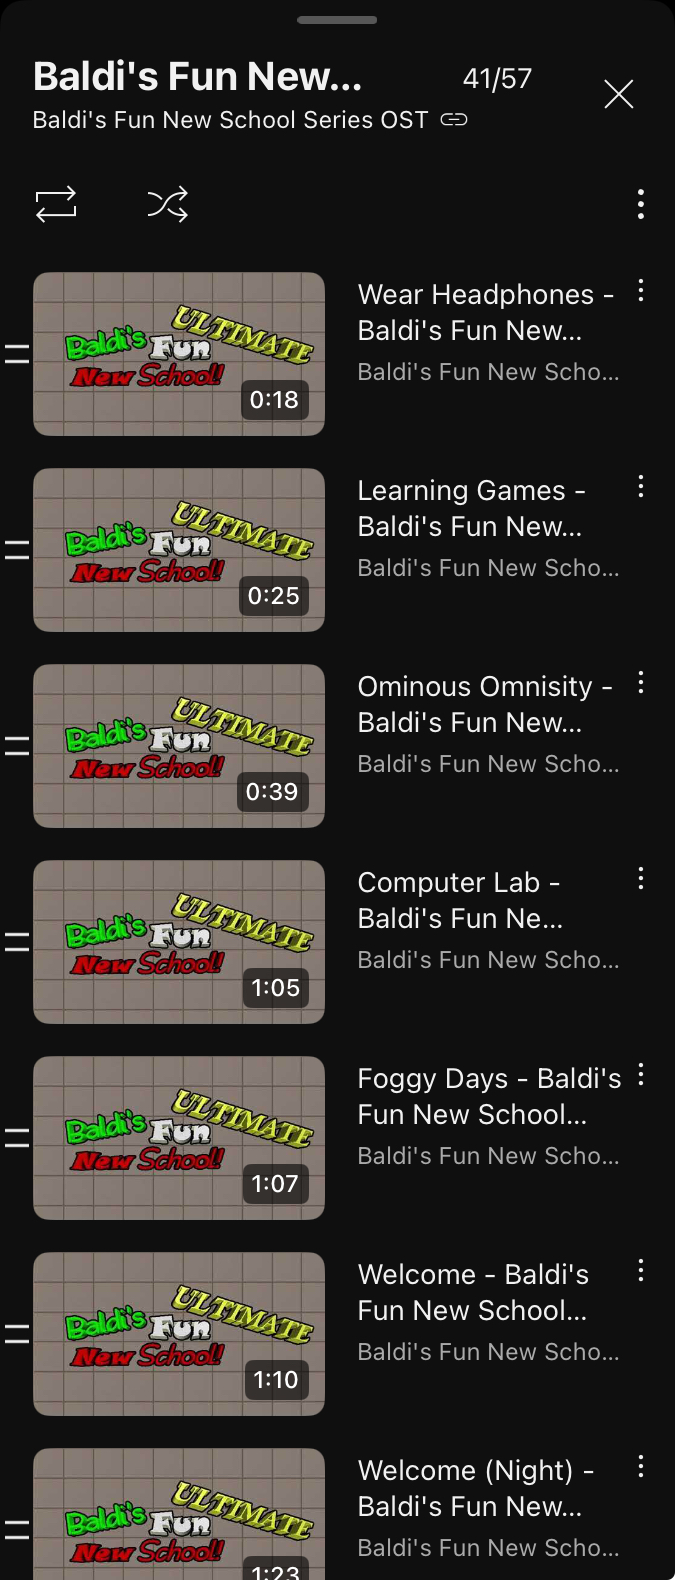Open the three-dot menu for Foggy Days
The image size is (675, 1580).
[x=641, y=1075]
